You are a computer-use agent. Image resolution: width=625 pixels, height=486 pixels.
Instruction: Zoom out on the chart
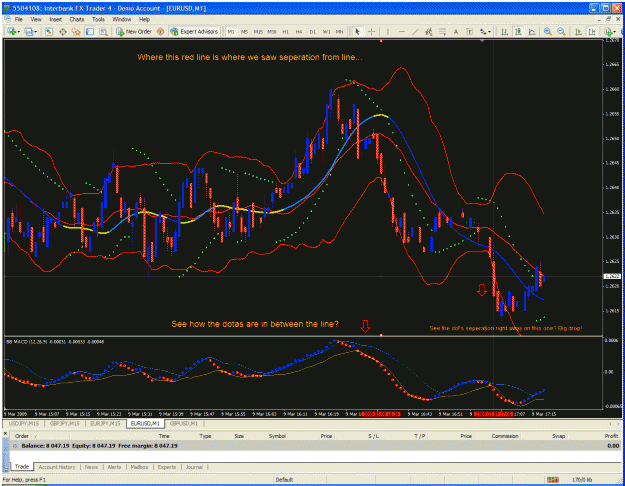pos(561,31)
